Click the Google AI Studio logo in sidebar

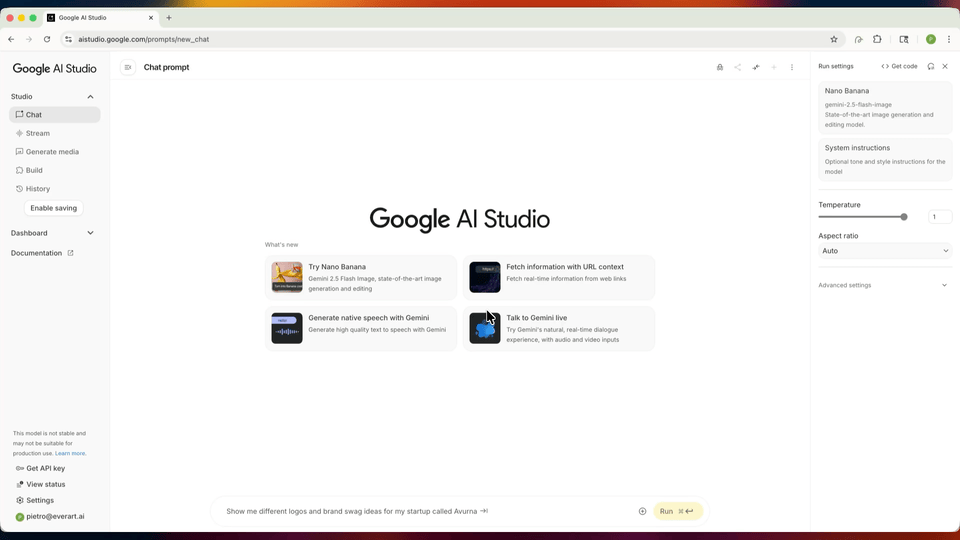(54, 69)
